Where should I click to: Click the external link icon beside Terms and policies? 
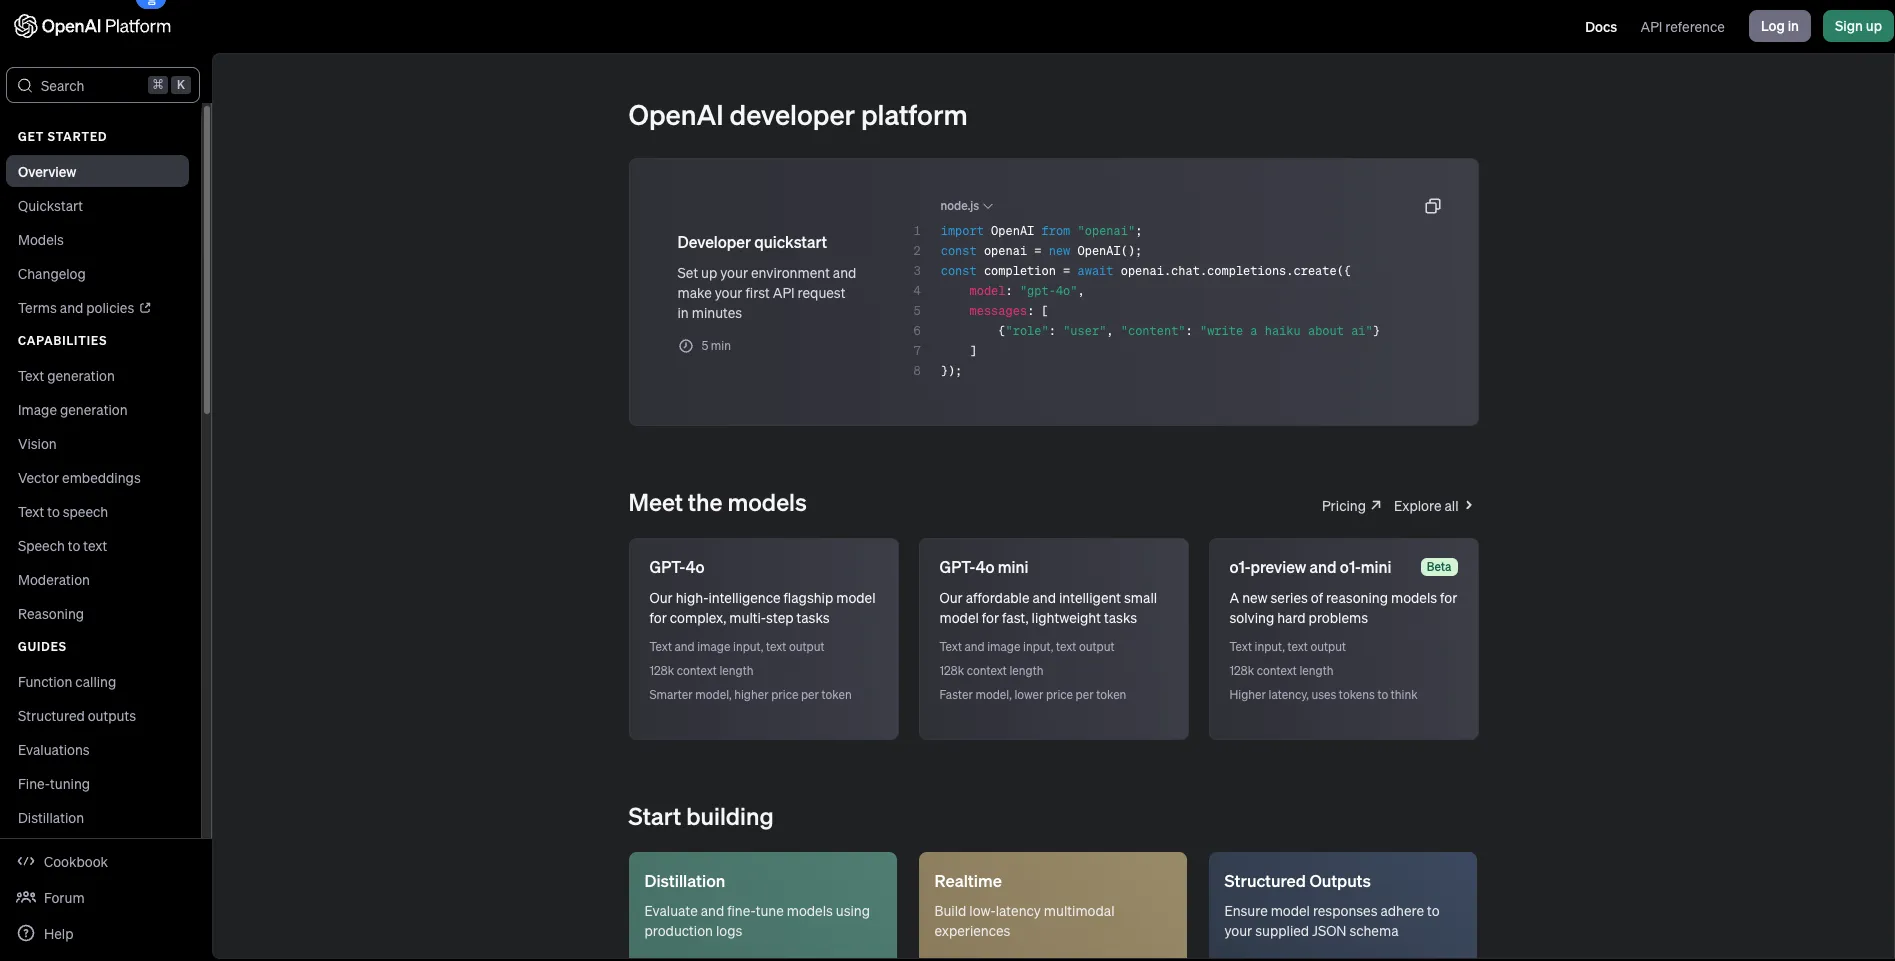tap(145, 308)
